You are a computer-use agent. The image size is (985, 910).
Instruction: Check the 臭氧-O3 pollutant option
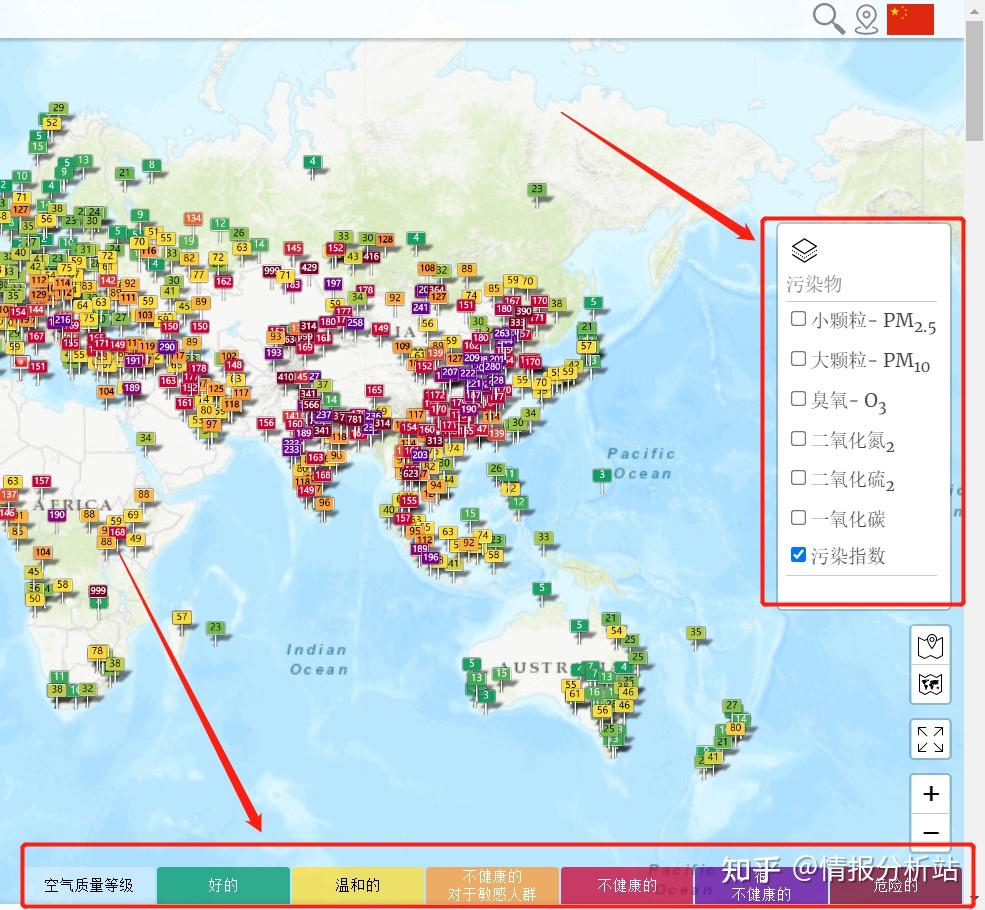pos(798,398)
